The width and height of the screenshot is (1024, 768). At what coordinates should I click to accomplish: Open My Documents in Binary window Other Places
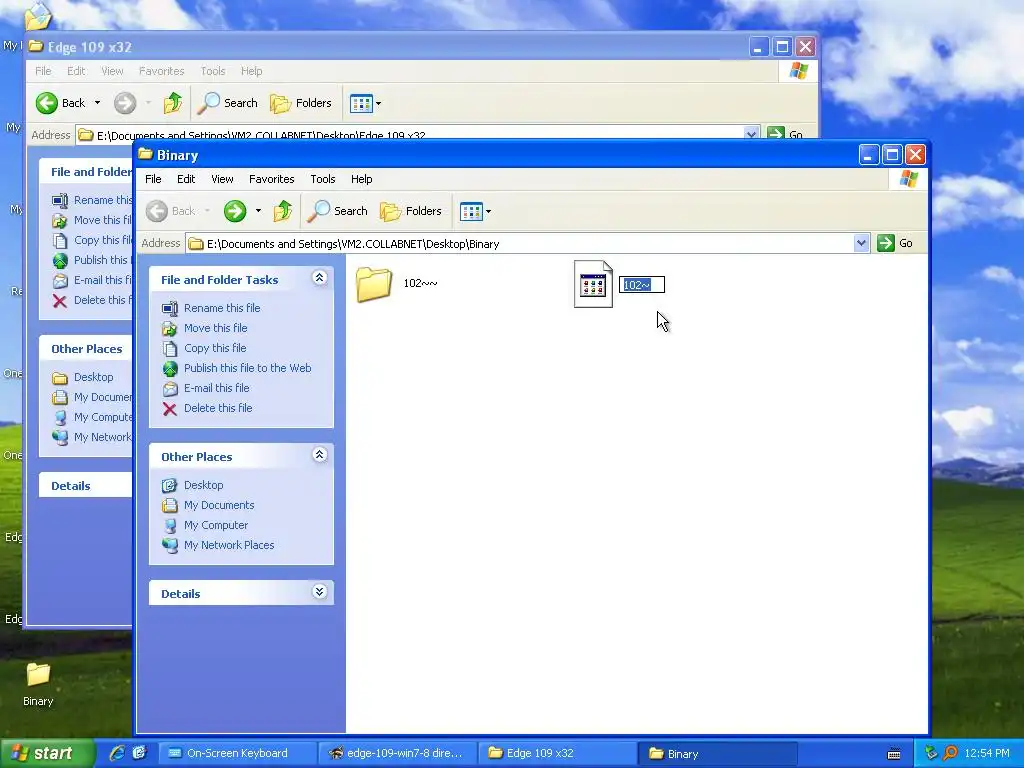pos(219,505)
